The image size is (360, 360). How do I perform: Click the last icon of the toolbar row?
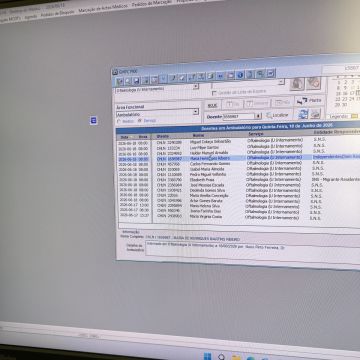271,73
